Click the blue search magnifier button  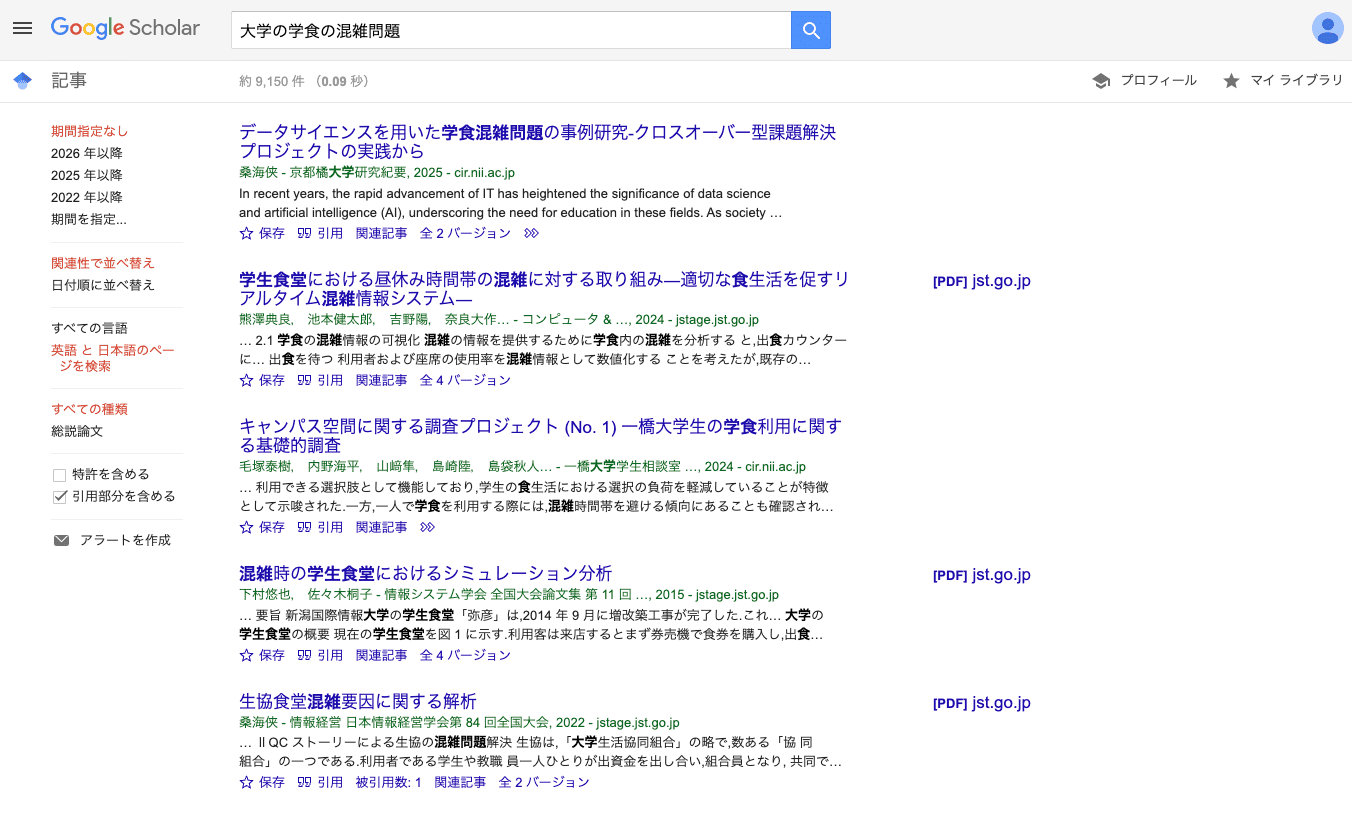[x=811, y=31]
